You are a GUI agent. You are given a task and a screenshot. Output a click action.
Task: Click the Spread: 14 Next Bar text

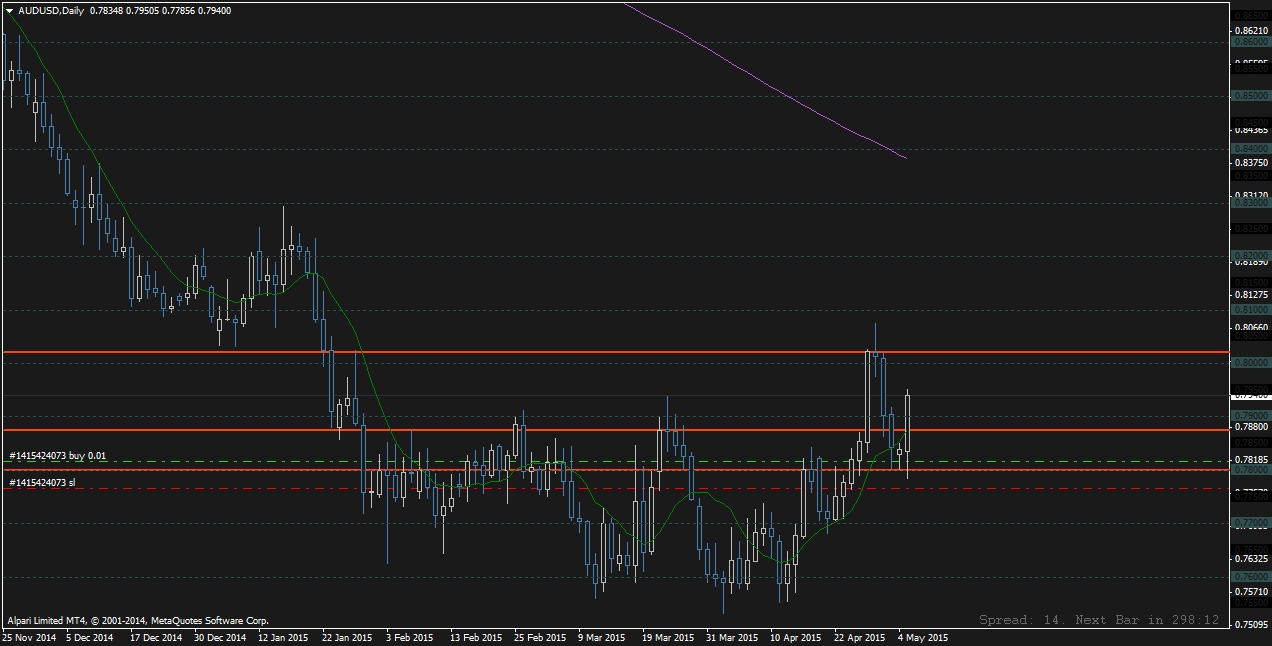pos(1099,620)
